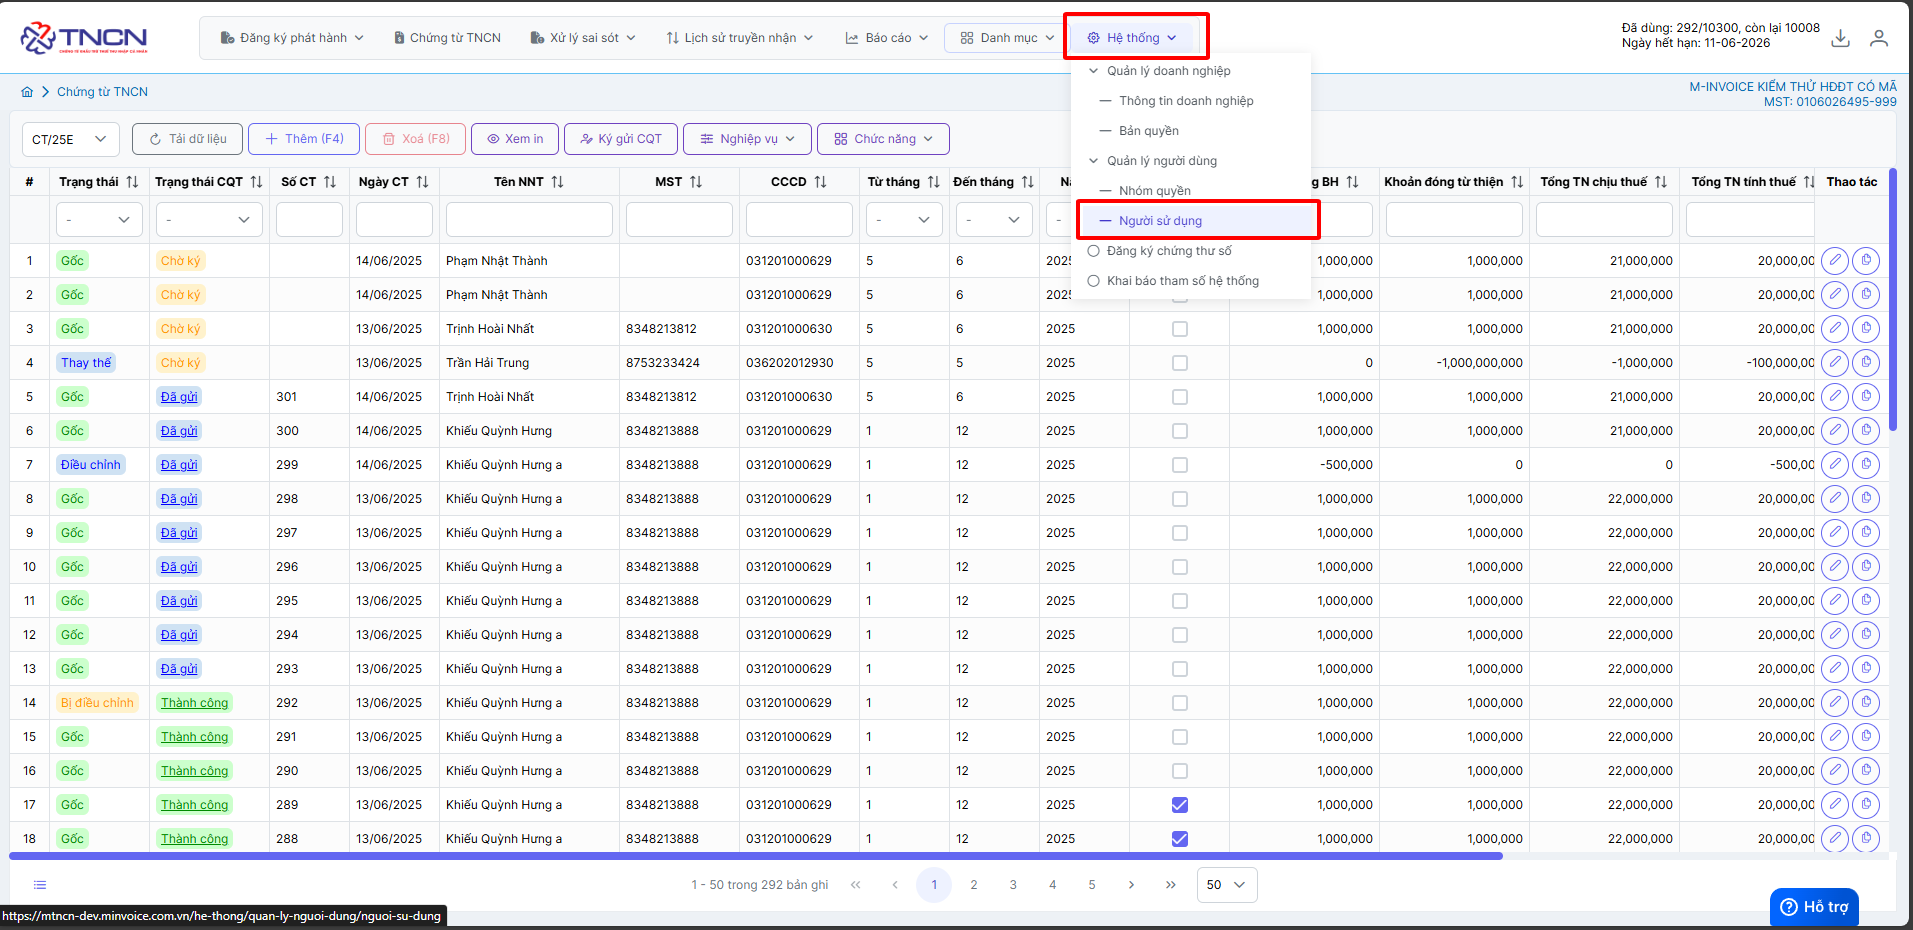
Task: Uncheck the checkbox in row 17
Action: 1180,805
